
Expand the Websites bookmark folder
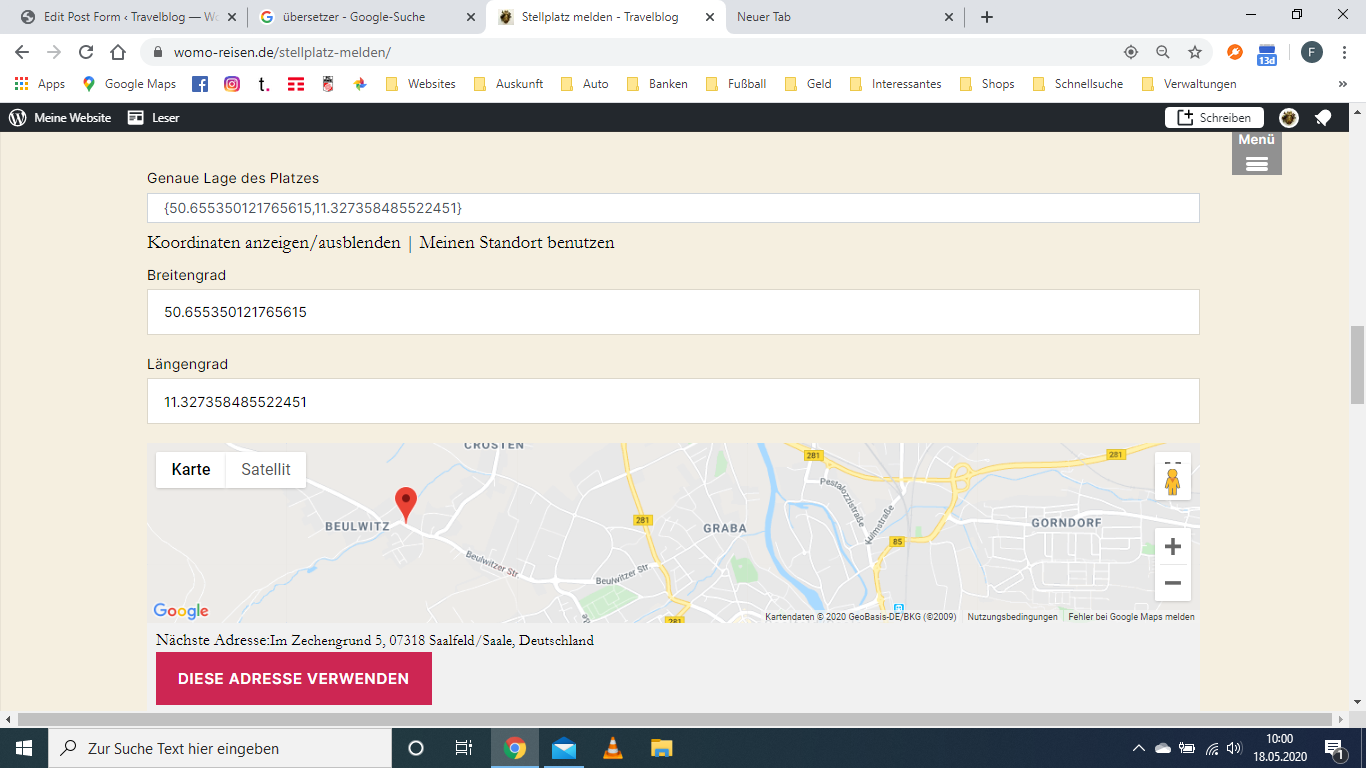(x=420, y=84)
